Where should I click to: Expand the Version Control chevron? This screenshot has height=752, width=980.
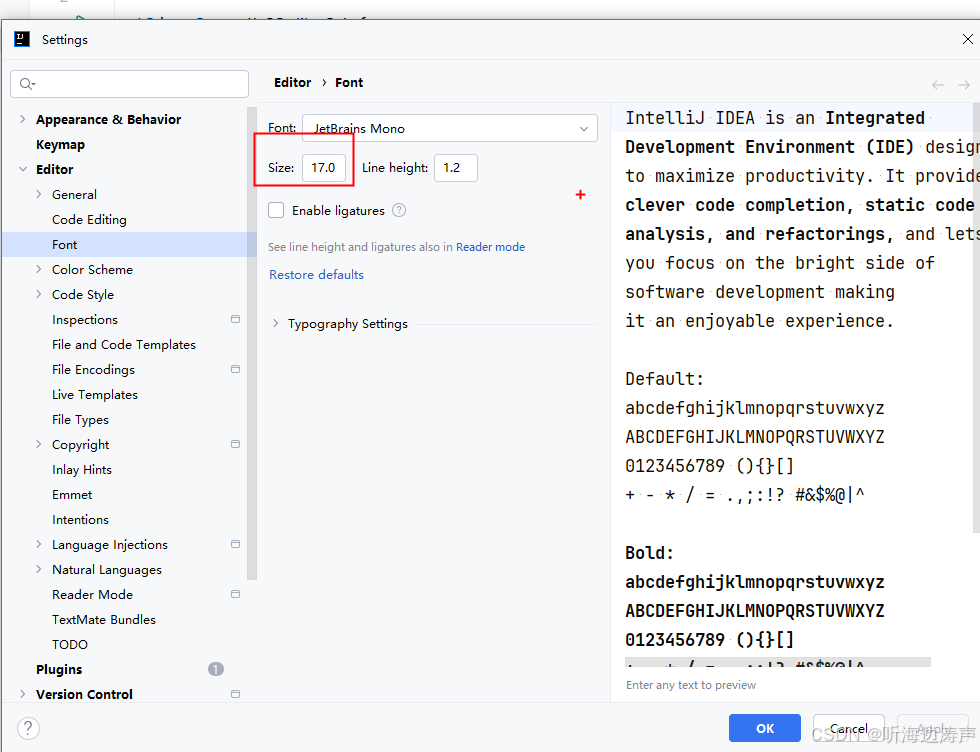[22, 694]
